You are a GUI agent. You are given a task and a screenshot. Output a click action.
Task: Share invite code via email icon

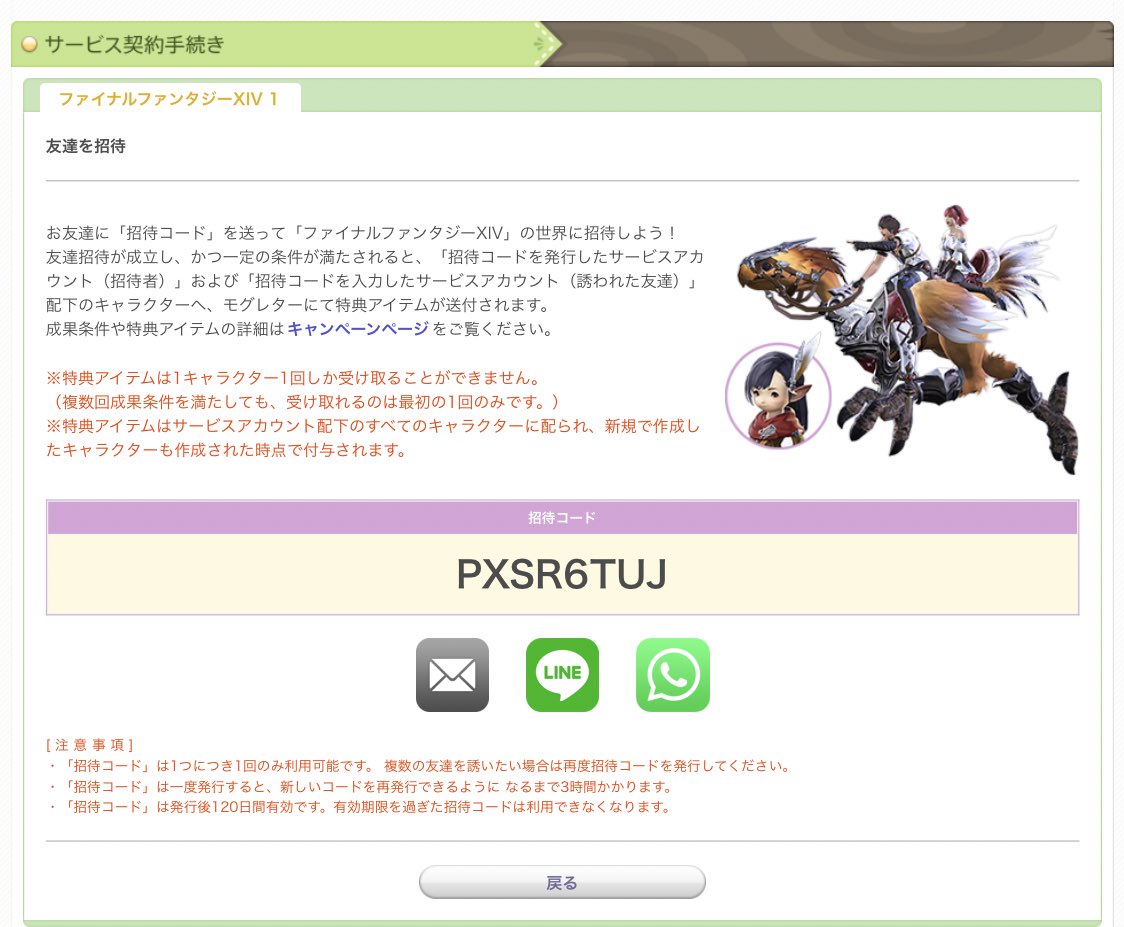(x=452, y=675)
